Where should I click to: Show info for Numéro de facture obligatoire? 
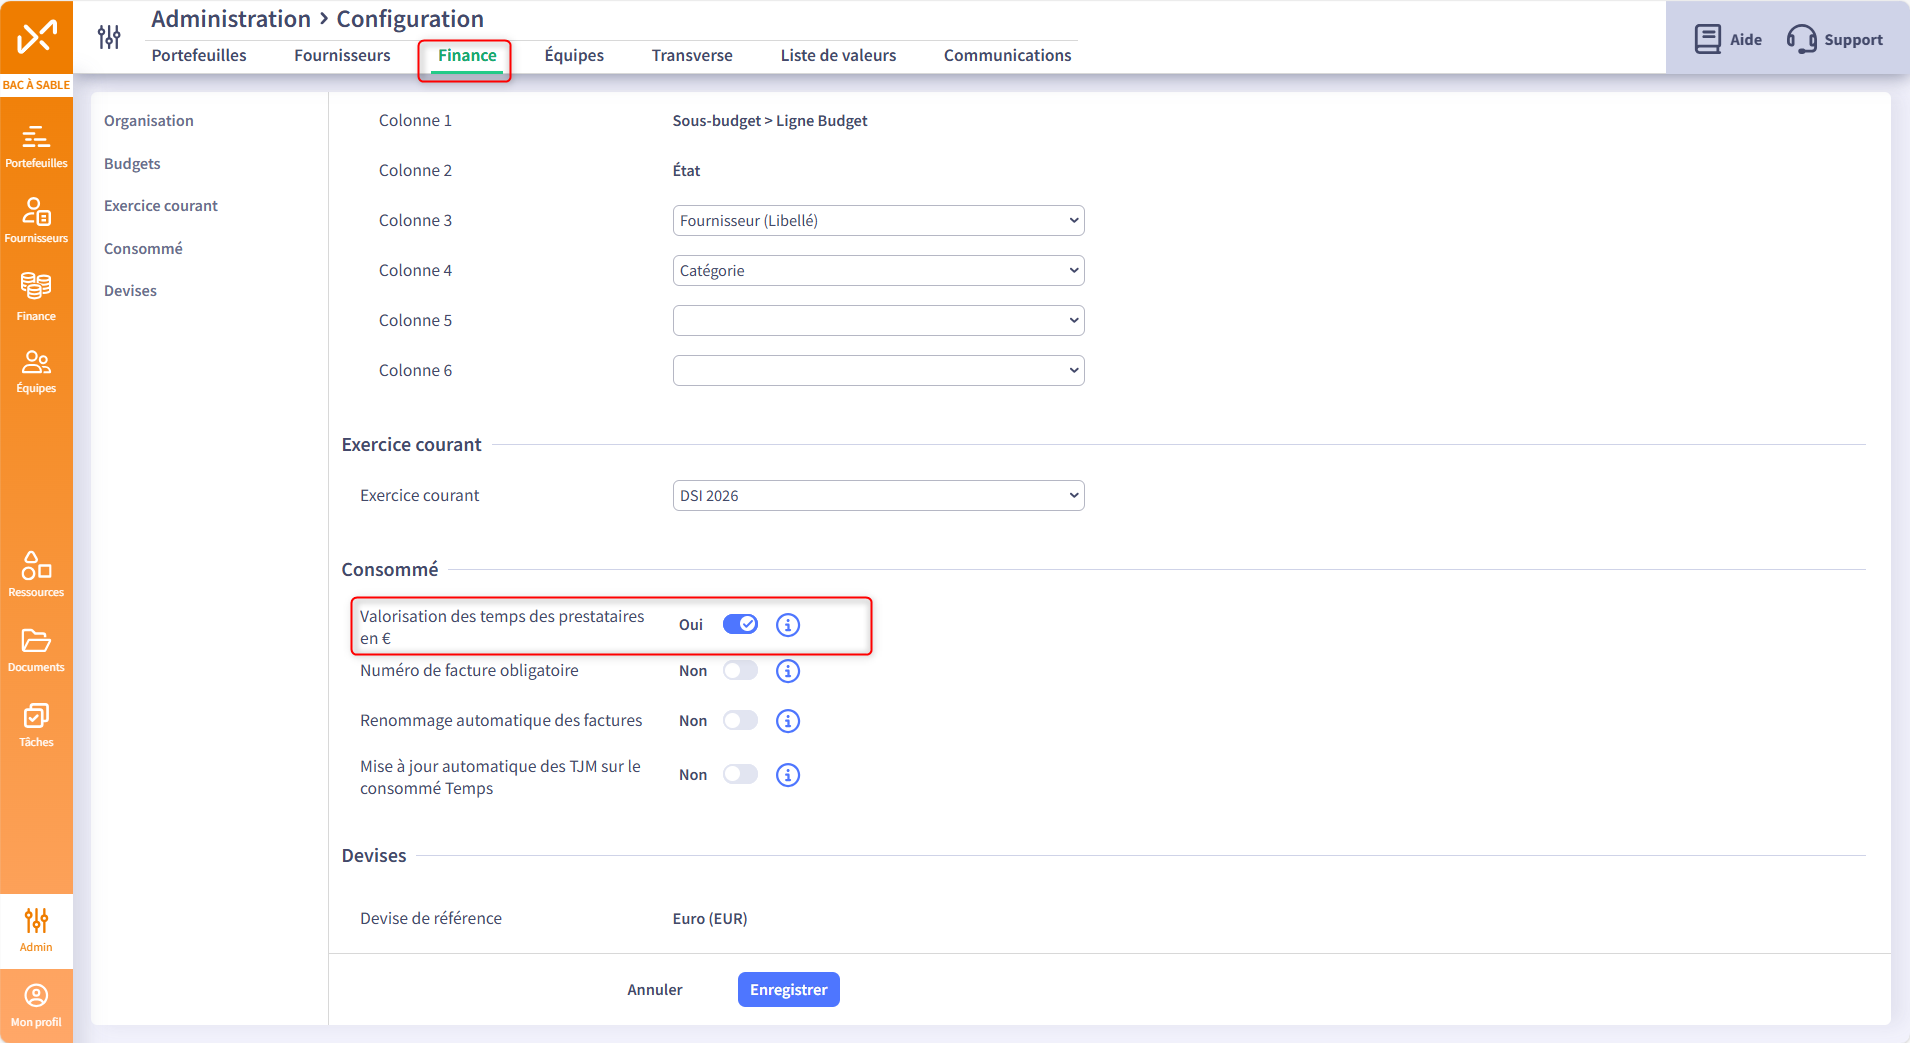(x=788, y=671)
